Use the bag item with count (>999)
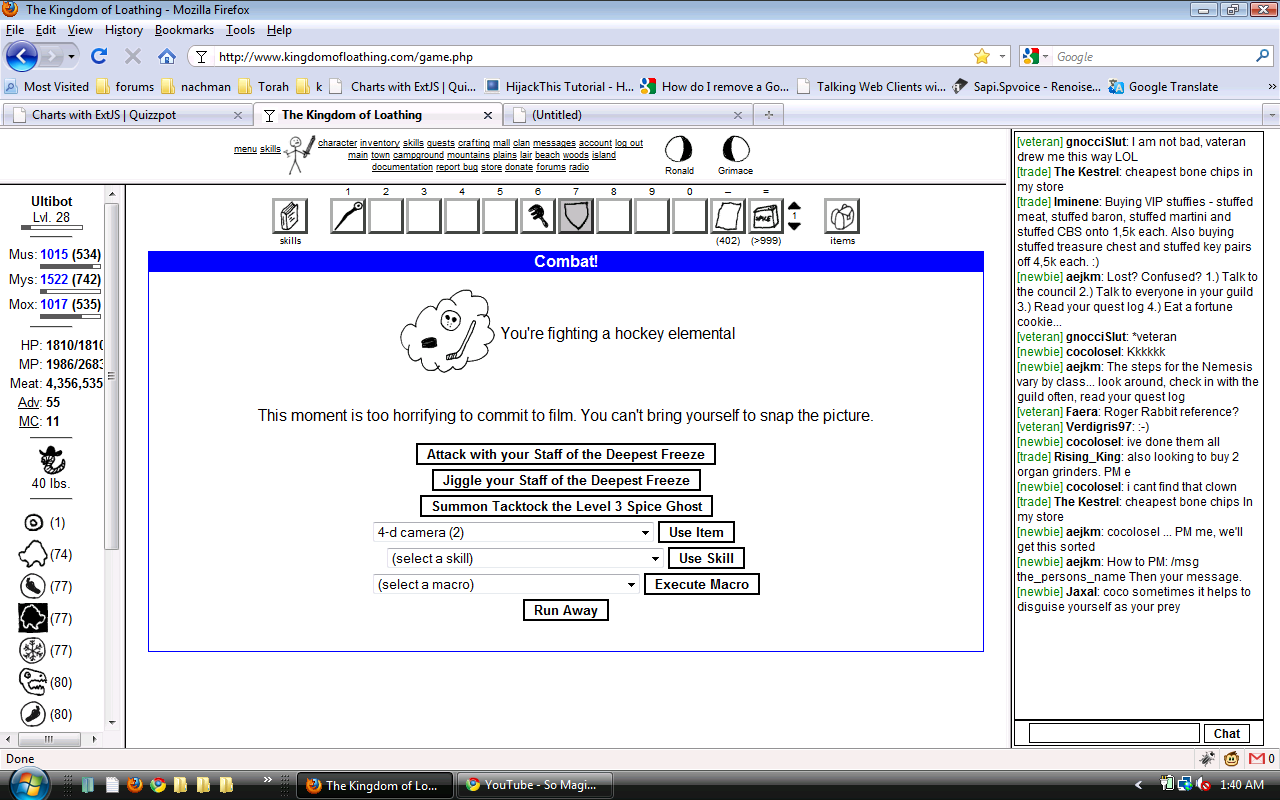The image size is (1280, 800). pos(766,216)
